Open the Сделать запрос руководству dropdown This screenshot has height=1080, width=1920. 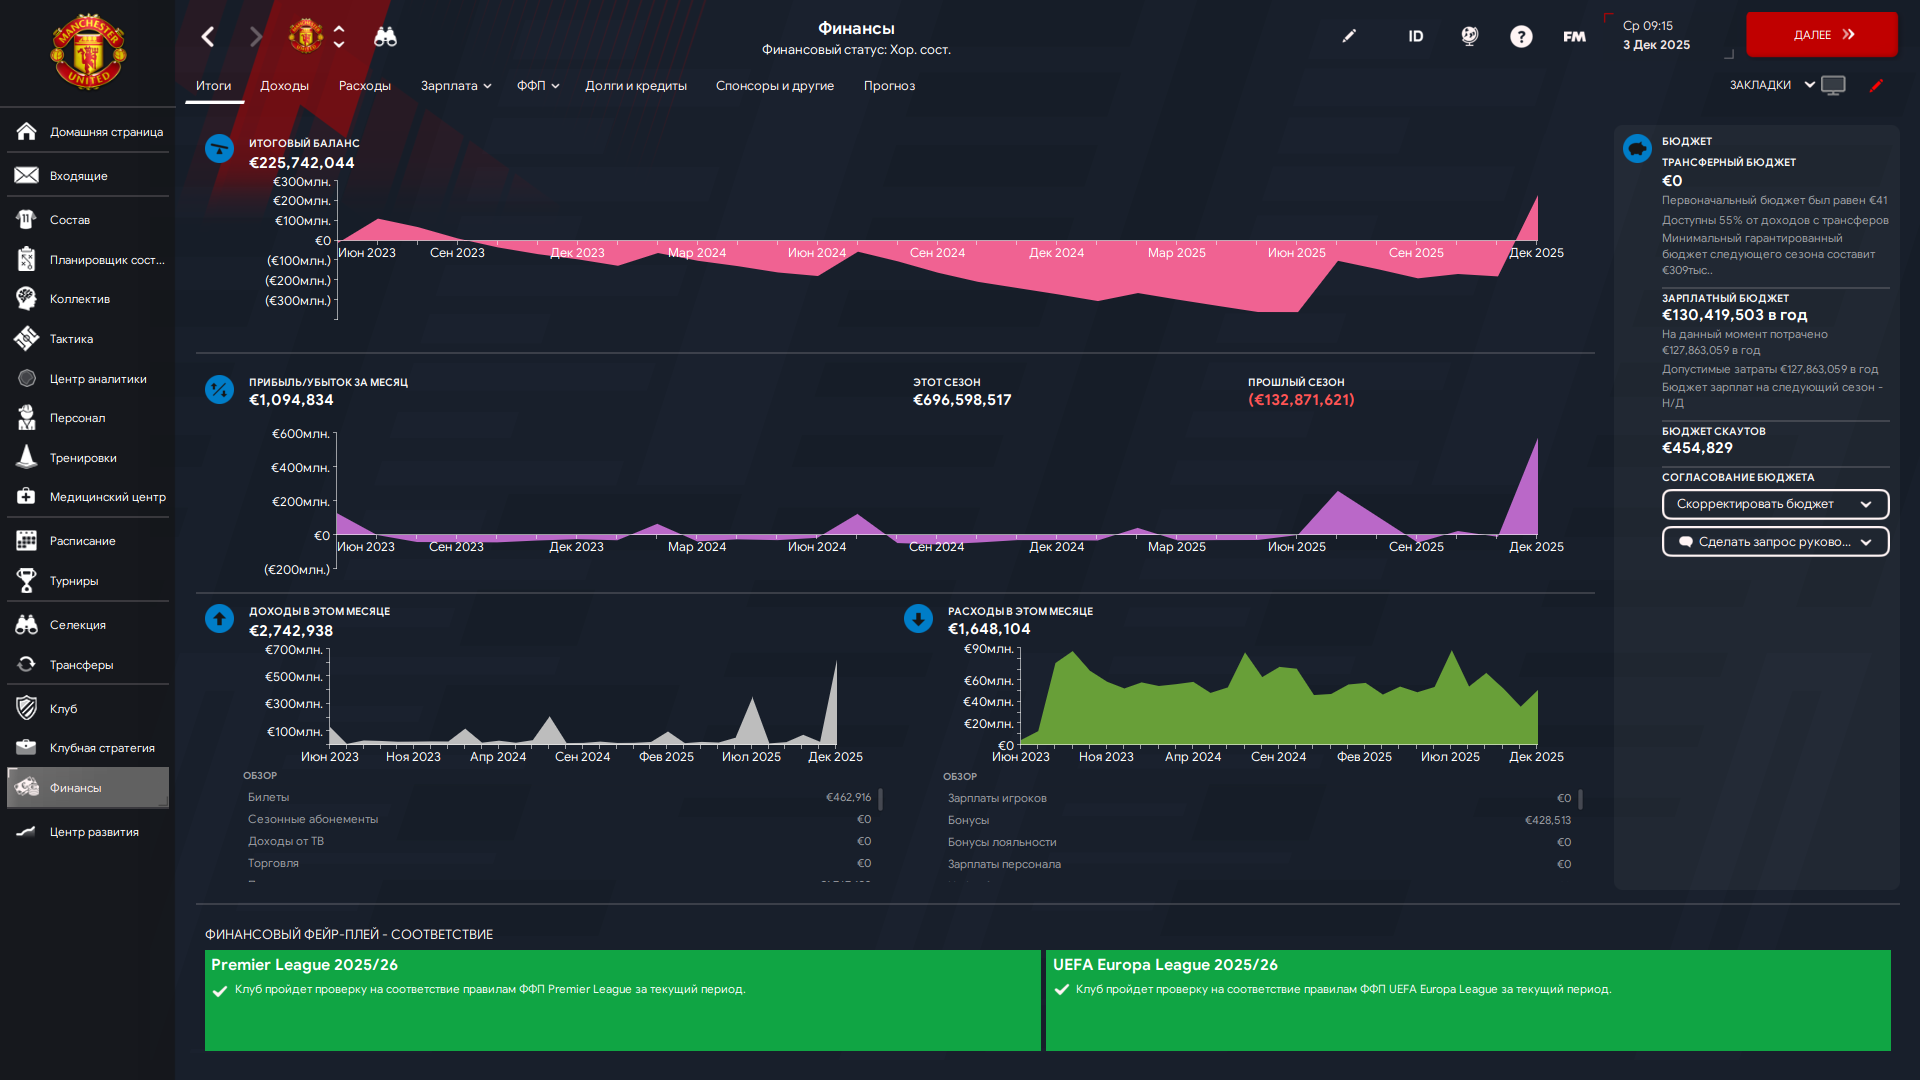point(1774,542)
